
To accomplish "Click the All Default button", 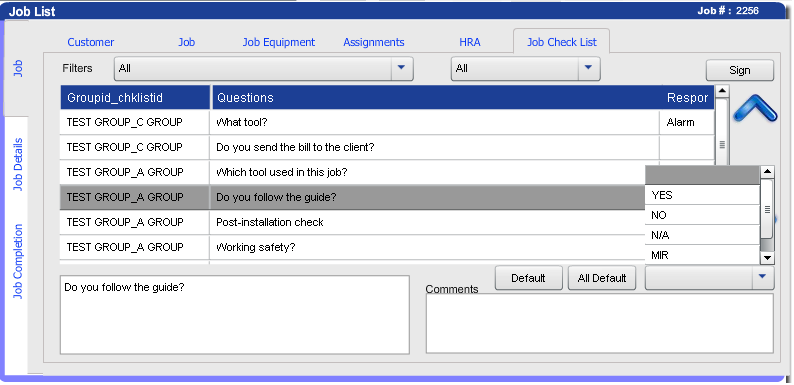I will point(602,278).
